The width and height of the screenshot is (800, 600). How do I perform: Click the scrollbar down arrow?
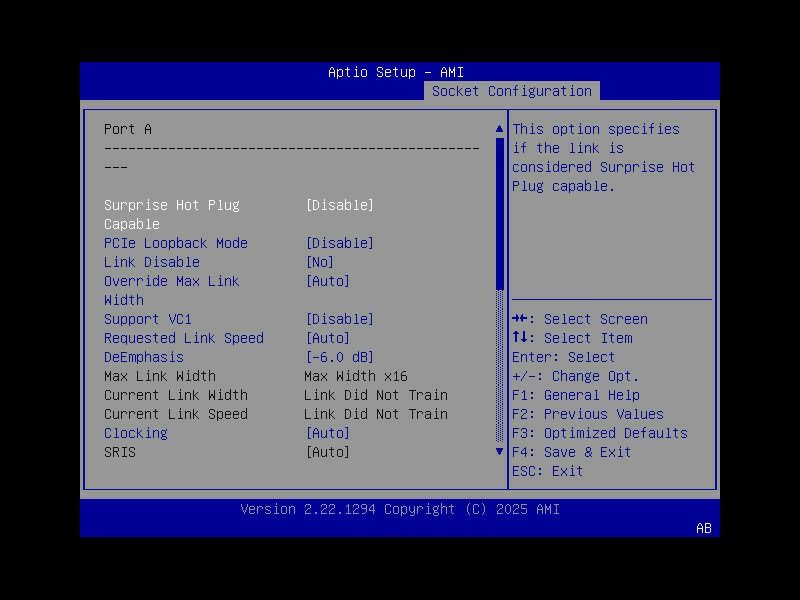499,452
